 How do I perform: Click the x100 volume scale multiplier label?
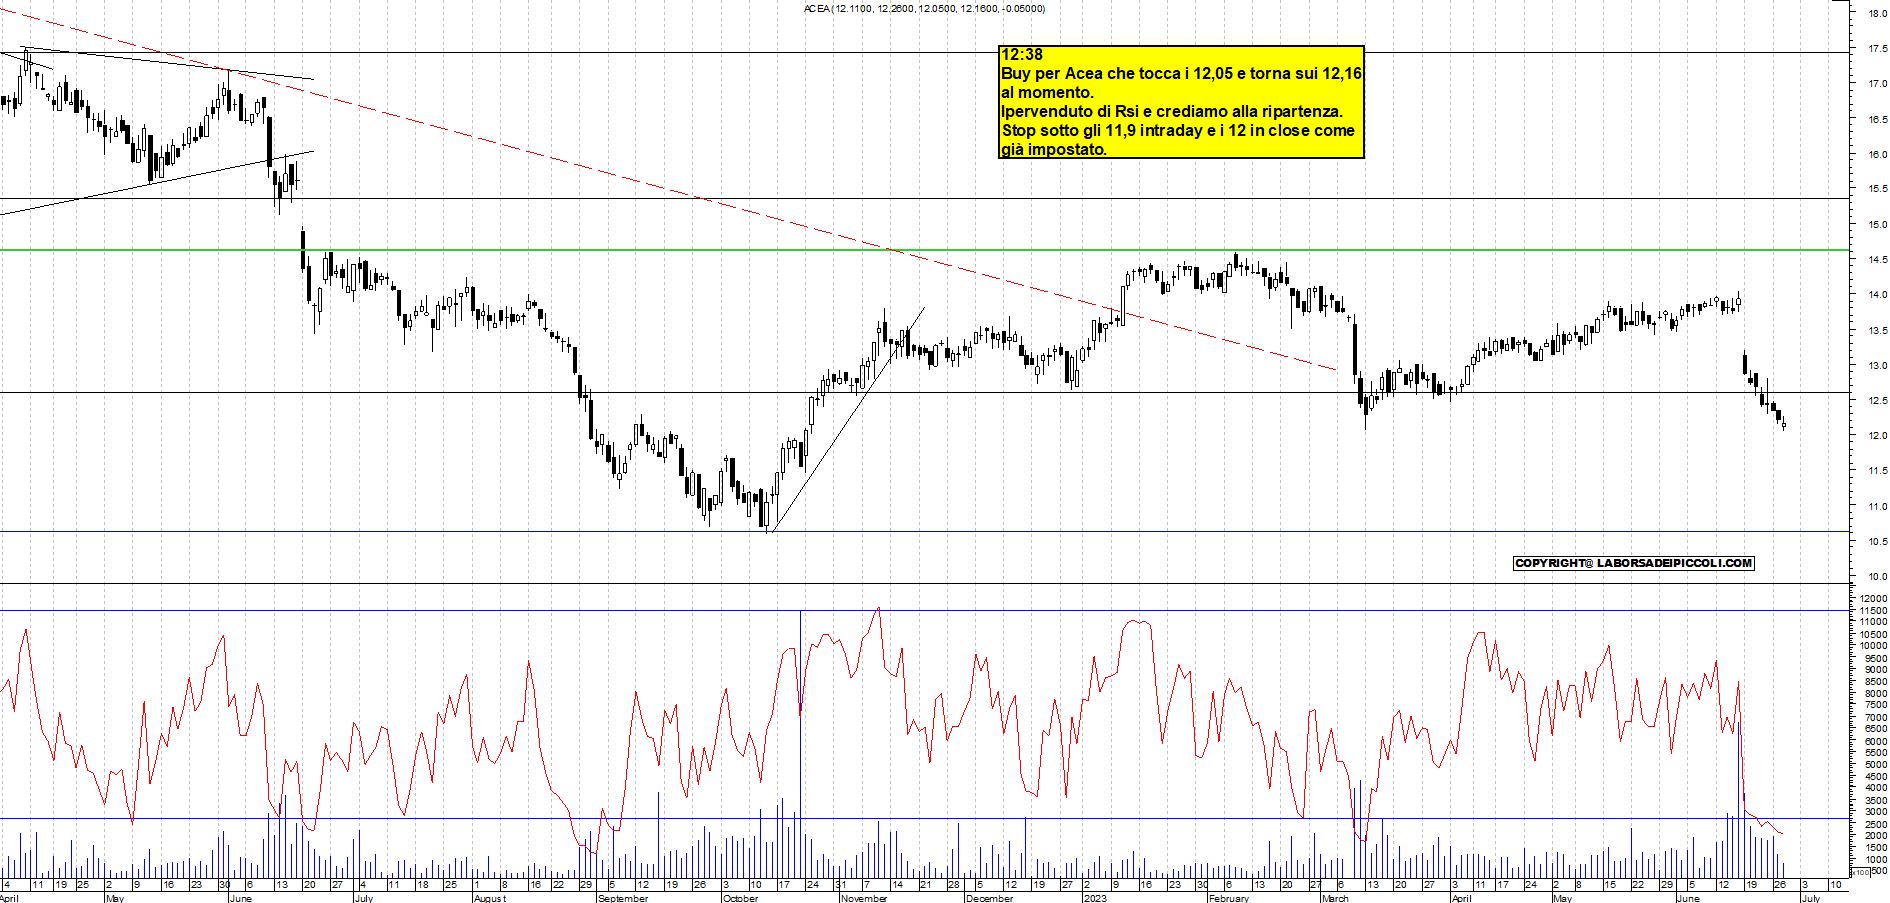(1860, 873)
